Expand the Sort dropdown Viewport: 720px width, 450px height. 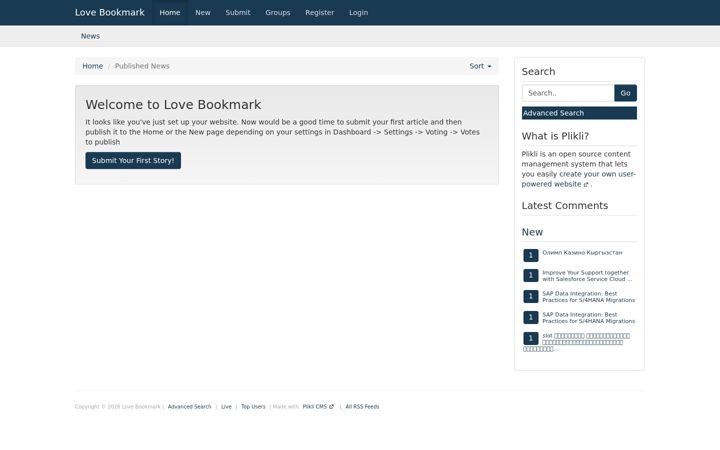[x=480, y=66]
